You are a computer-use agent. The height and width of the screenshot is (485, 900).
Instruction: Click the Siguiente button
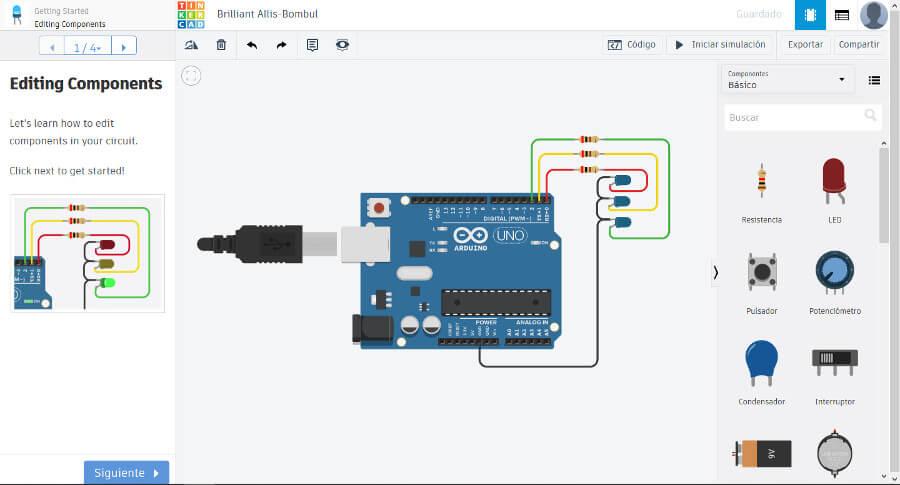click(126, 473)
